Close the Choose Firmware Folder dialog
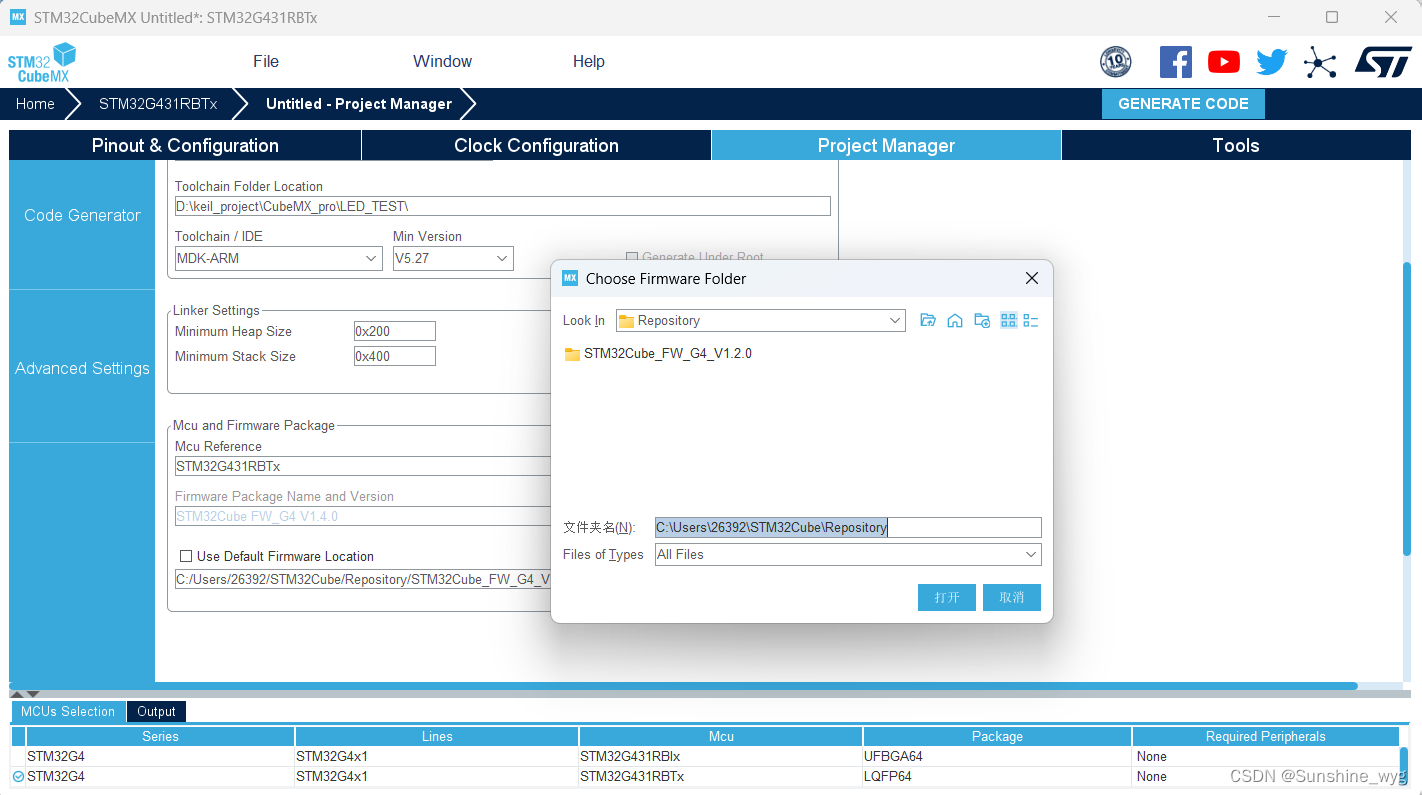This screenshot has width=1422, height=795. (1032, 278)
